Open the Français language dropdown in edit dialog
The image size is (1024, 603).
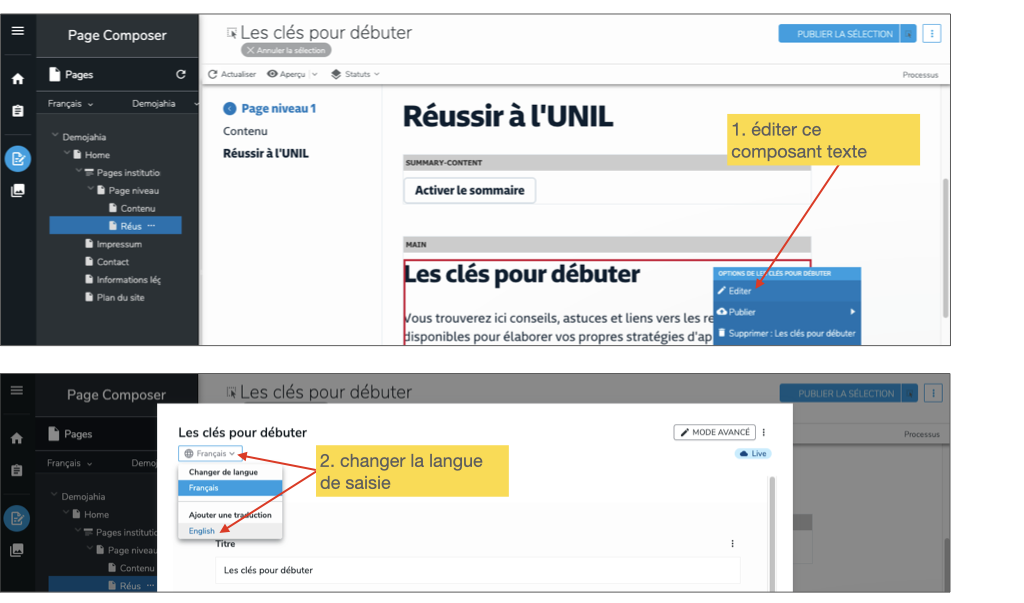click(x=210, y=453)
